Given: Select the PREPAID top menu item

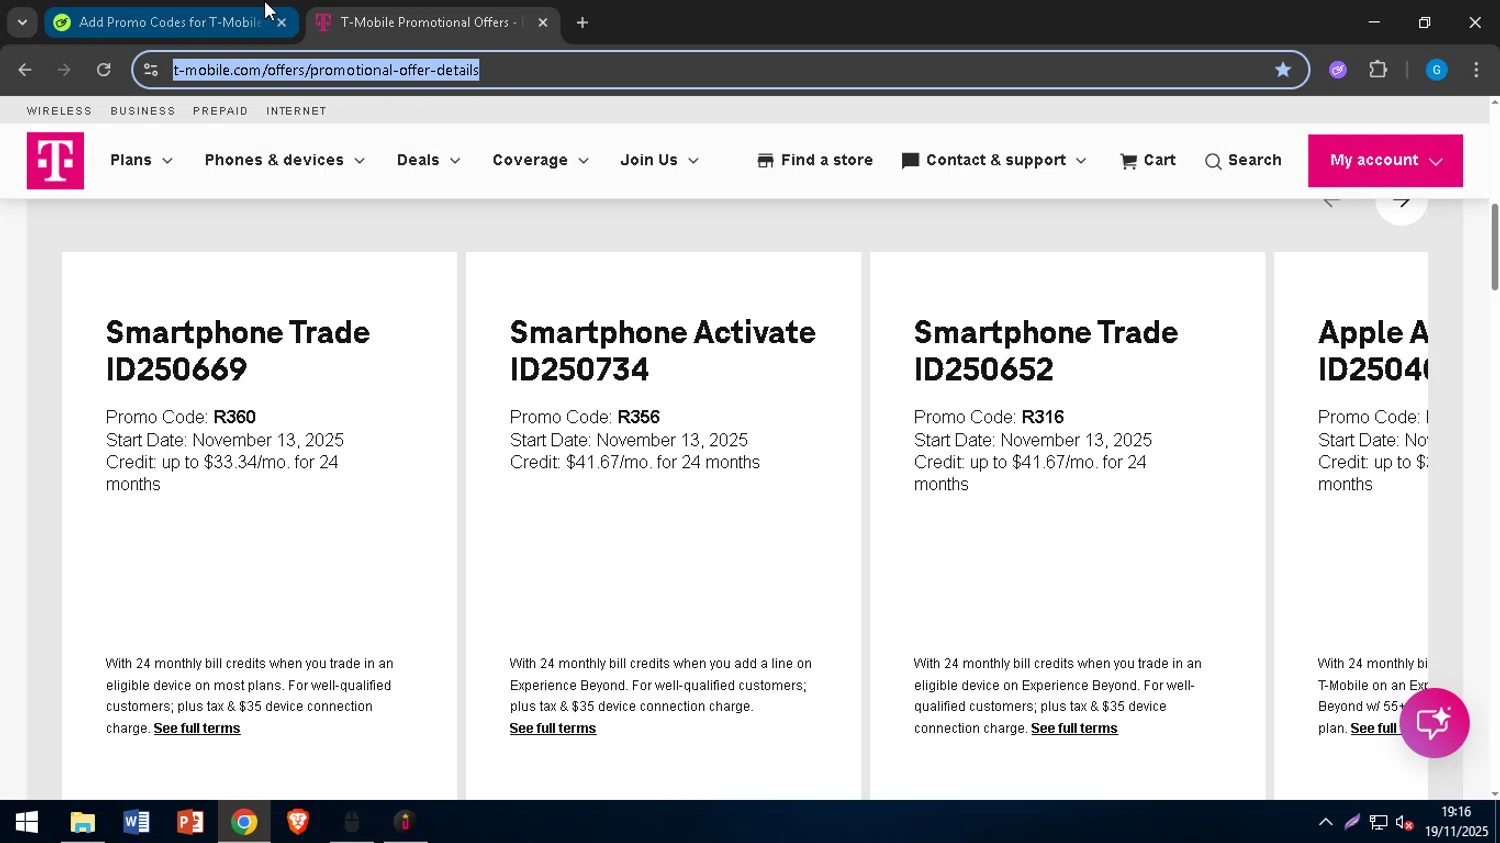Looking at the screenshot, I should [x=220, y=111].
